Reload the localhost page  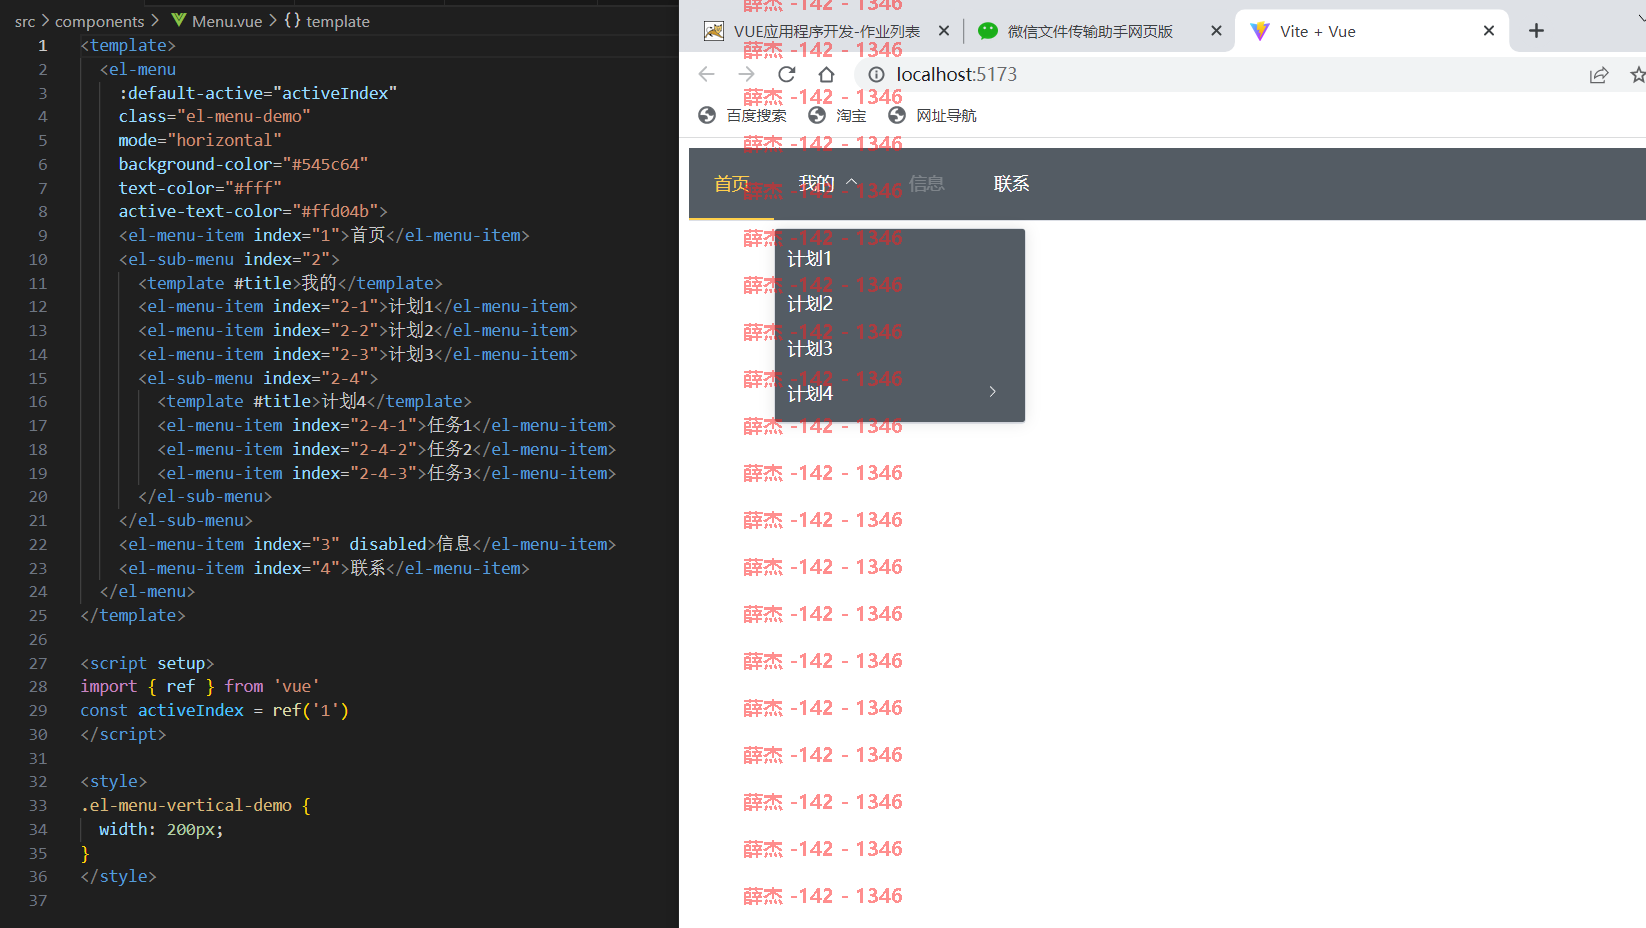pyautogui.click(x=786, y=74)
